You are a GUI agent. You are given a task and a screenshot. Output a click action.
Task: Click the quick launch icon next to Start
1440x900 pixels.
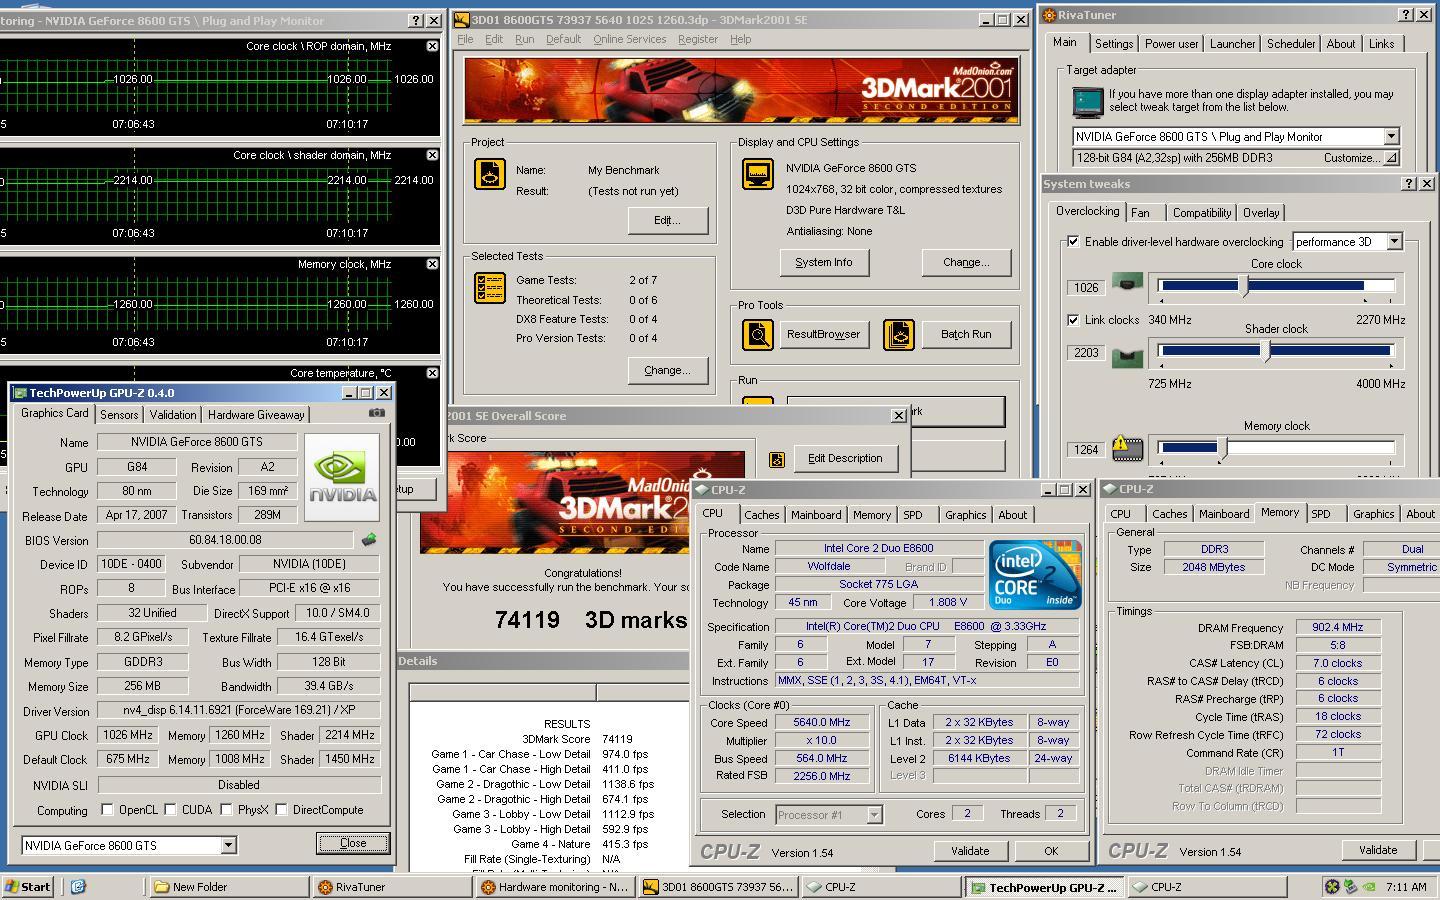78,886
